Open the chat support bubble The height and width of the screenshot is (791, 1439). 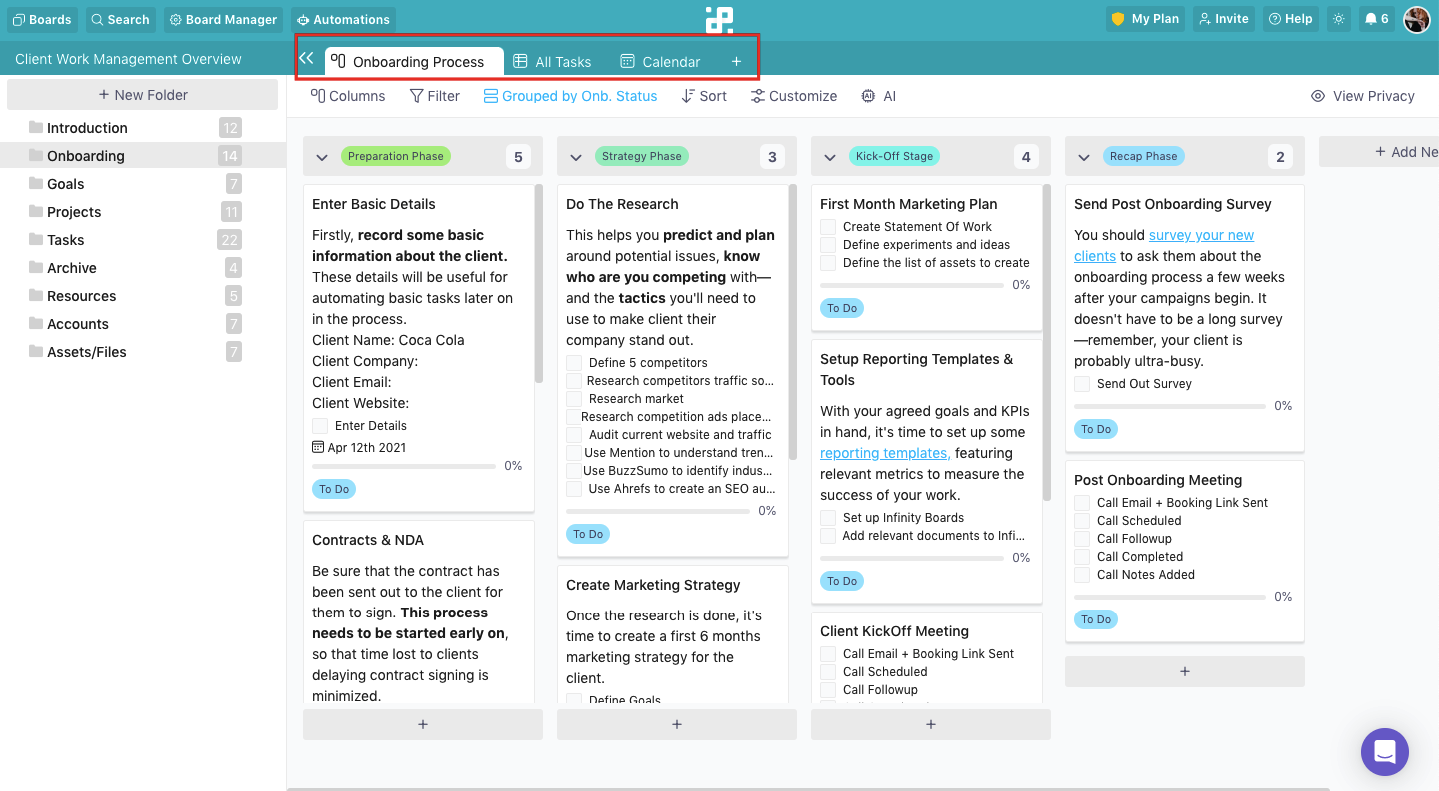point(1385,752)
